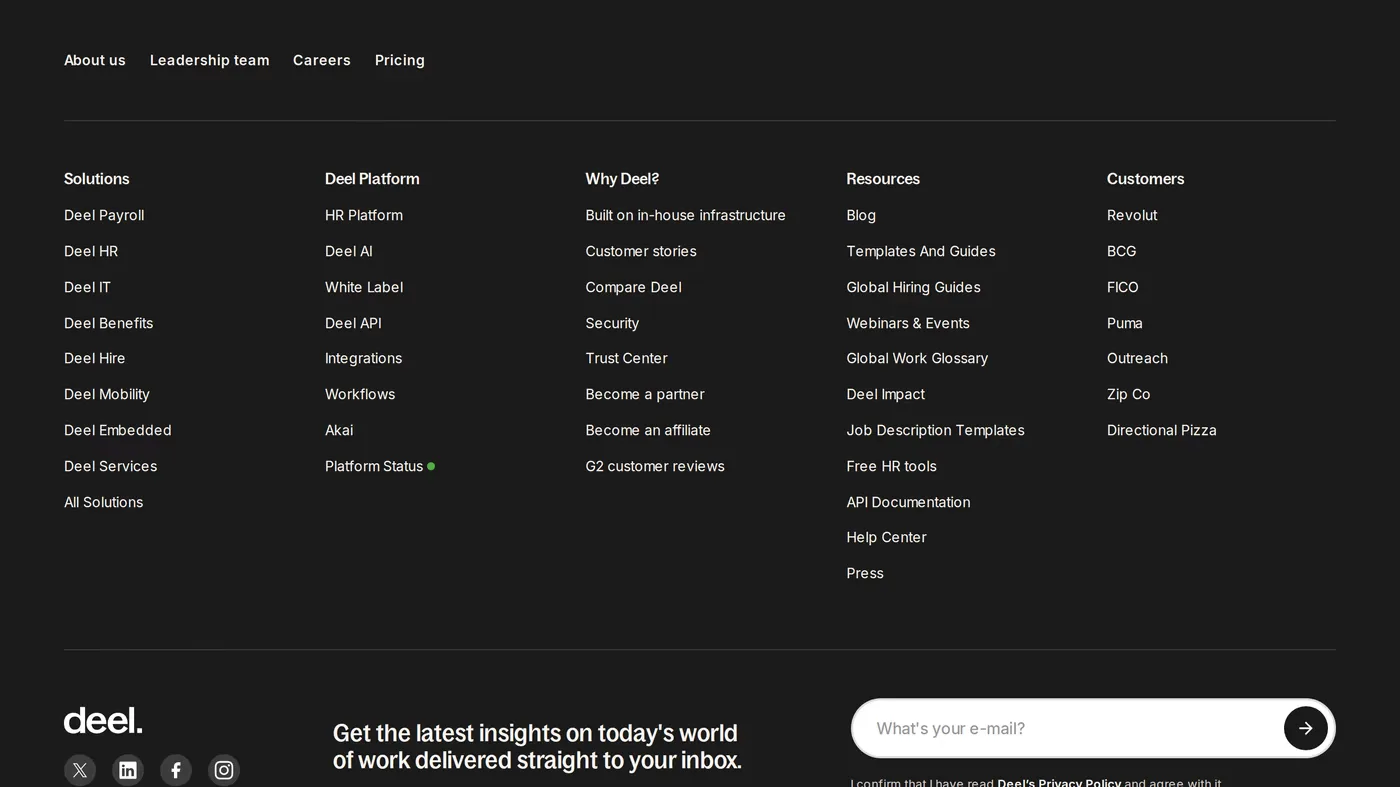Image resolution: width=1400 pixels, height=787 pixels.
Task: Open Puma customer link
Action: pyautogui.click(x=1125, y=323)
